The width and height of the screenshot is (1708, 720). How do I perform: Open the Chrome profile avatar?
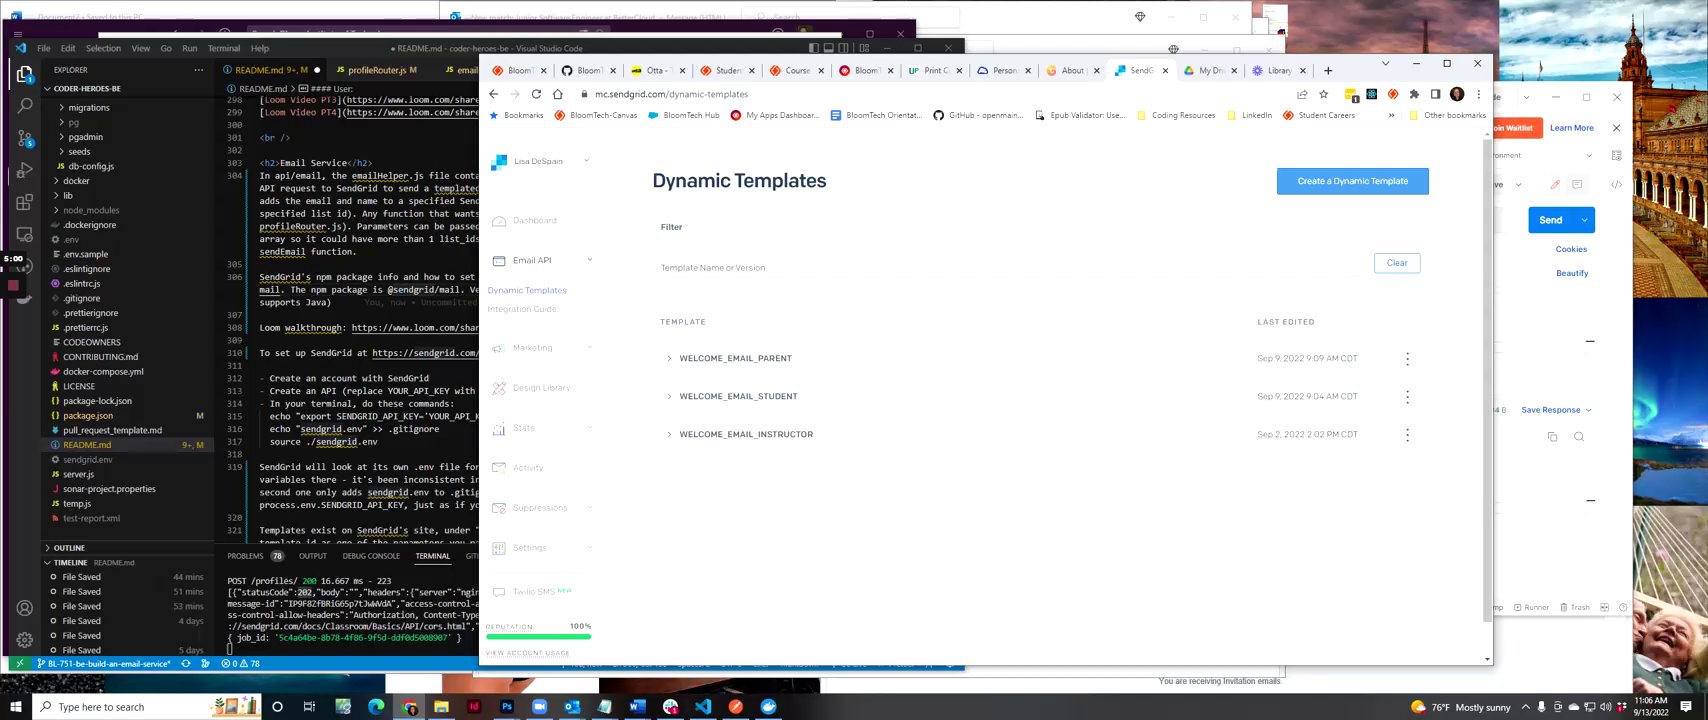(1457, 94)
